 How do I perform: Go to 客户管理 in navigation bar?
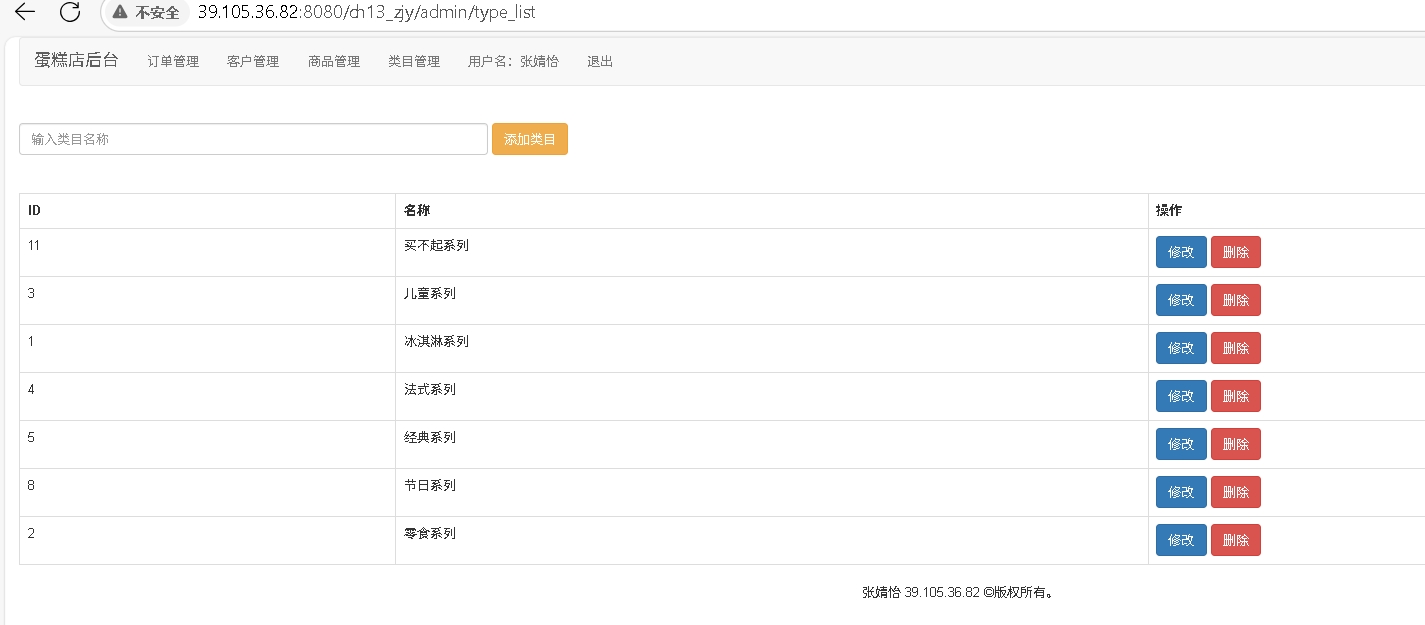point(253,61)
